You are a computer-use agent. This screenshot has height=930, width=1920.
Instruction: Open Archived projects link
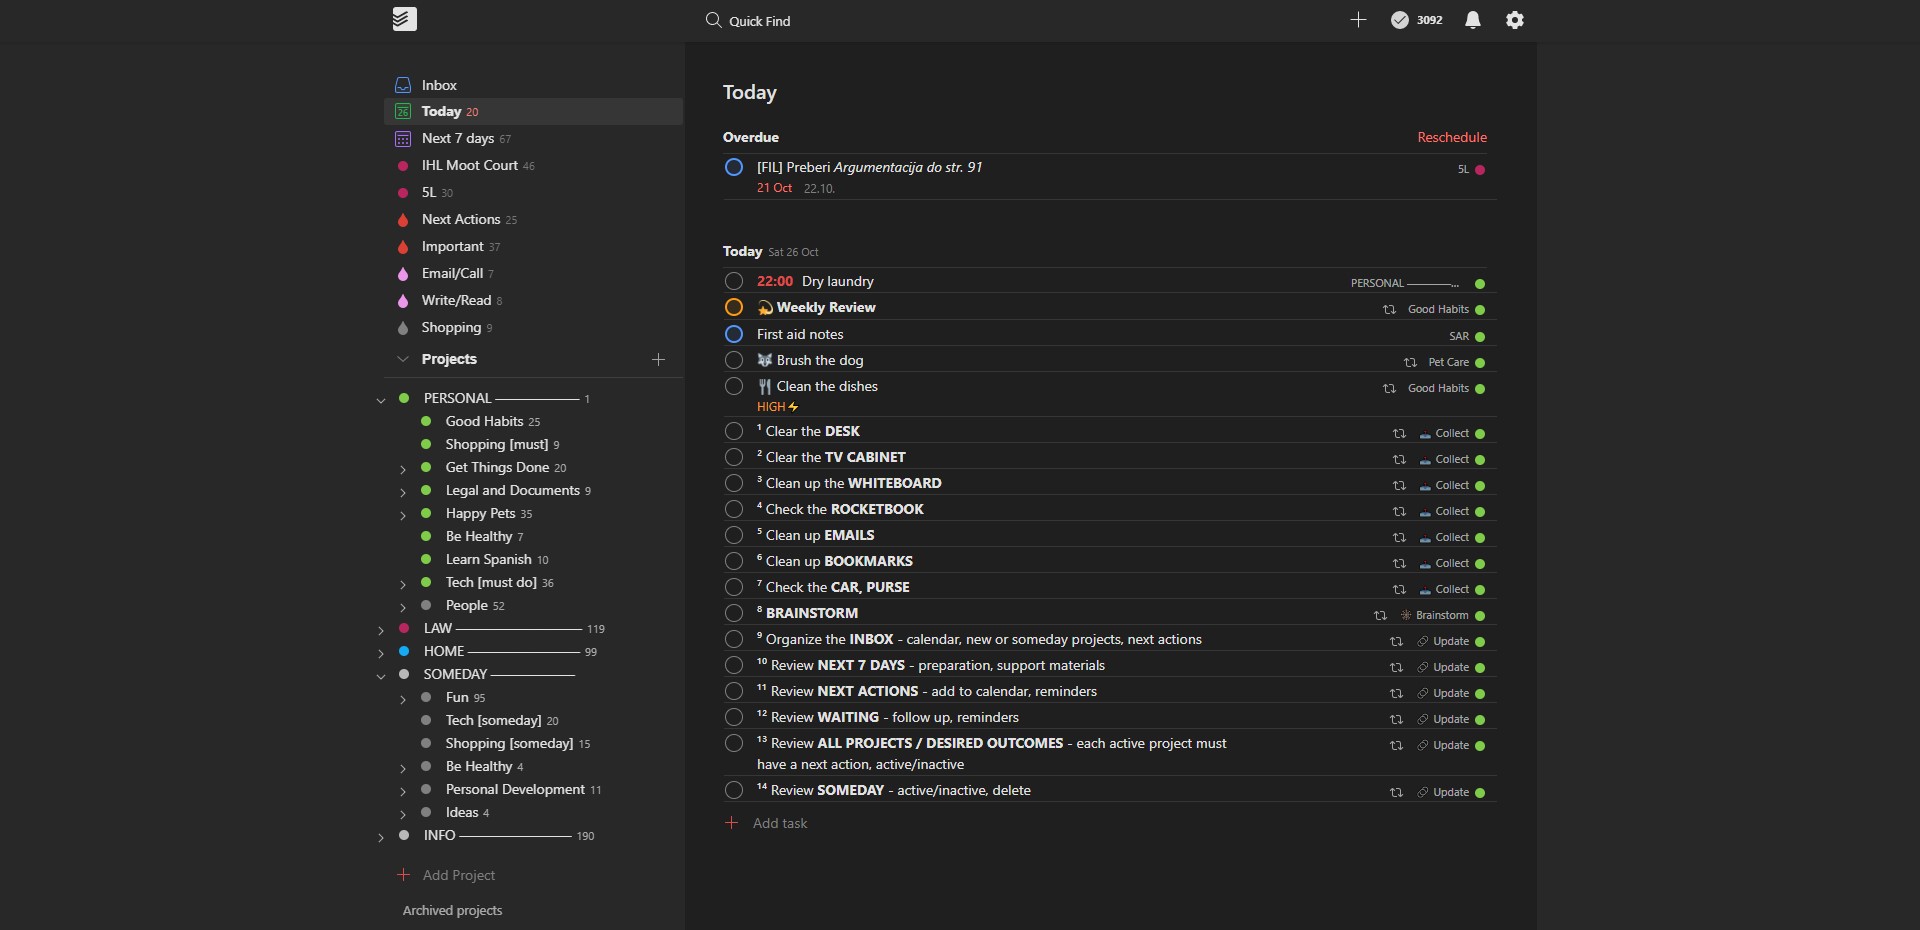pyautogui.click(x=452, y=910)
